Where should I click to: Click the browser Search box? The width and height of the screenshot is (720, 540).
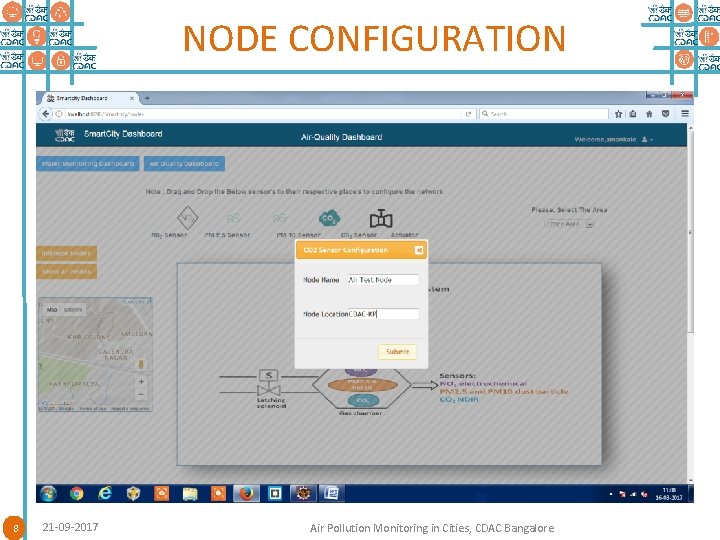(x=544, y=114)
